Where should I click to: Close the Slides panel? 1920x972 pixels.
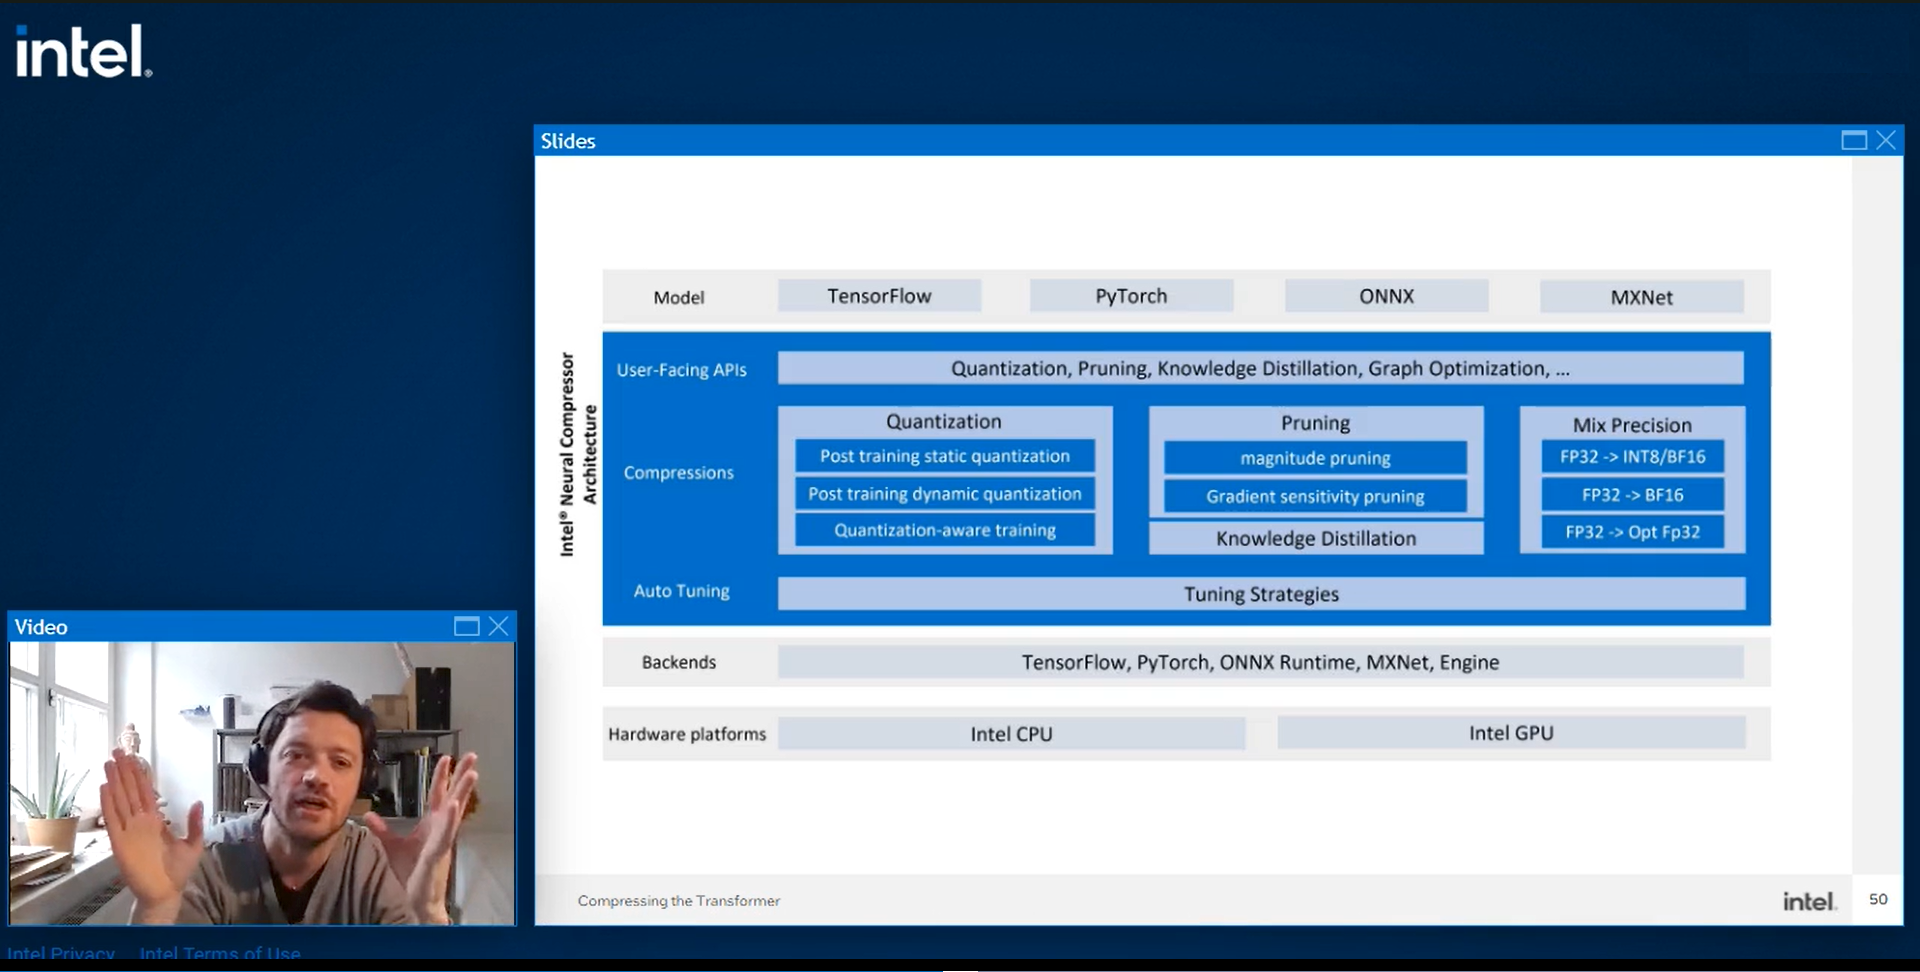point(1886,141)
